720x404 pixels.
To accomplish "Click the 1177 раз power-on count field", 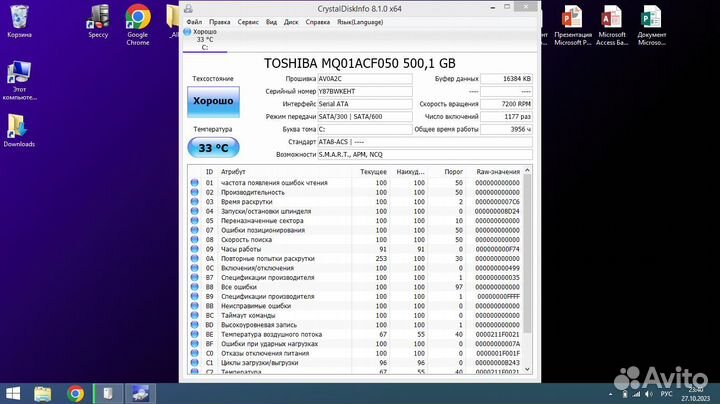I will pyautogui.click(x=506, y=117).
